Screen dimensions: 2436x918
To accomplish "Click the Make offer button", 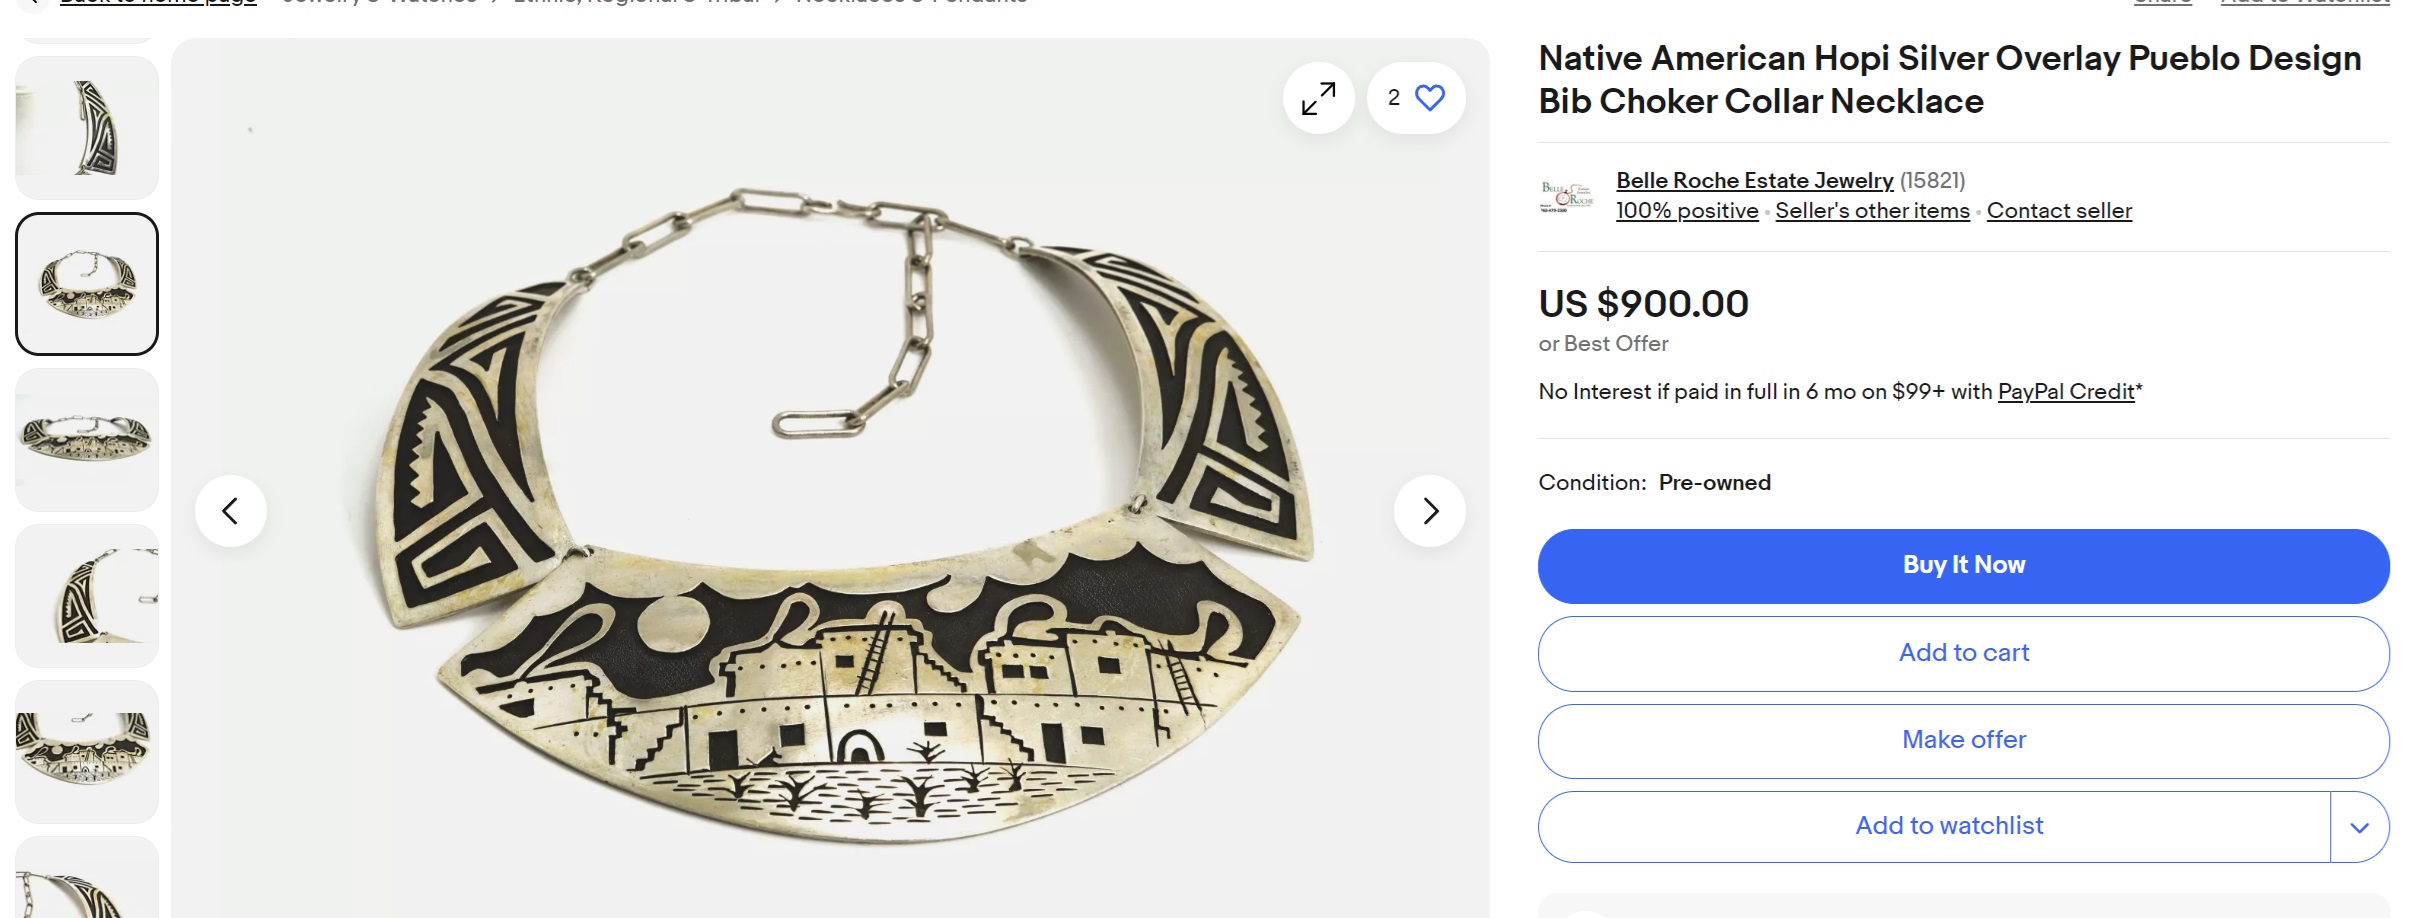I will click(x=1963, y=740).
